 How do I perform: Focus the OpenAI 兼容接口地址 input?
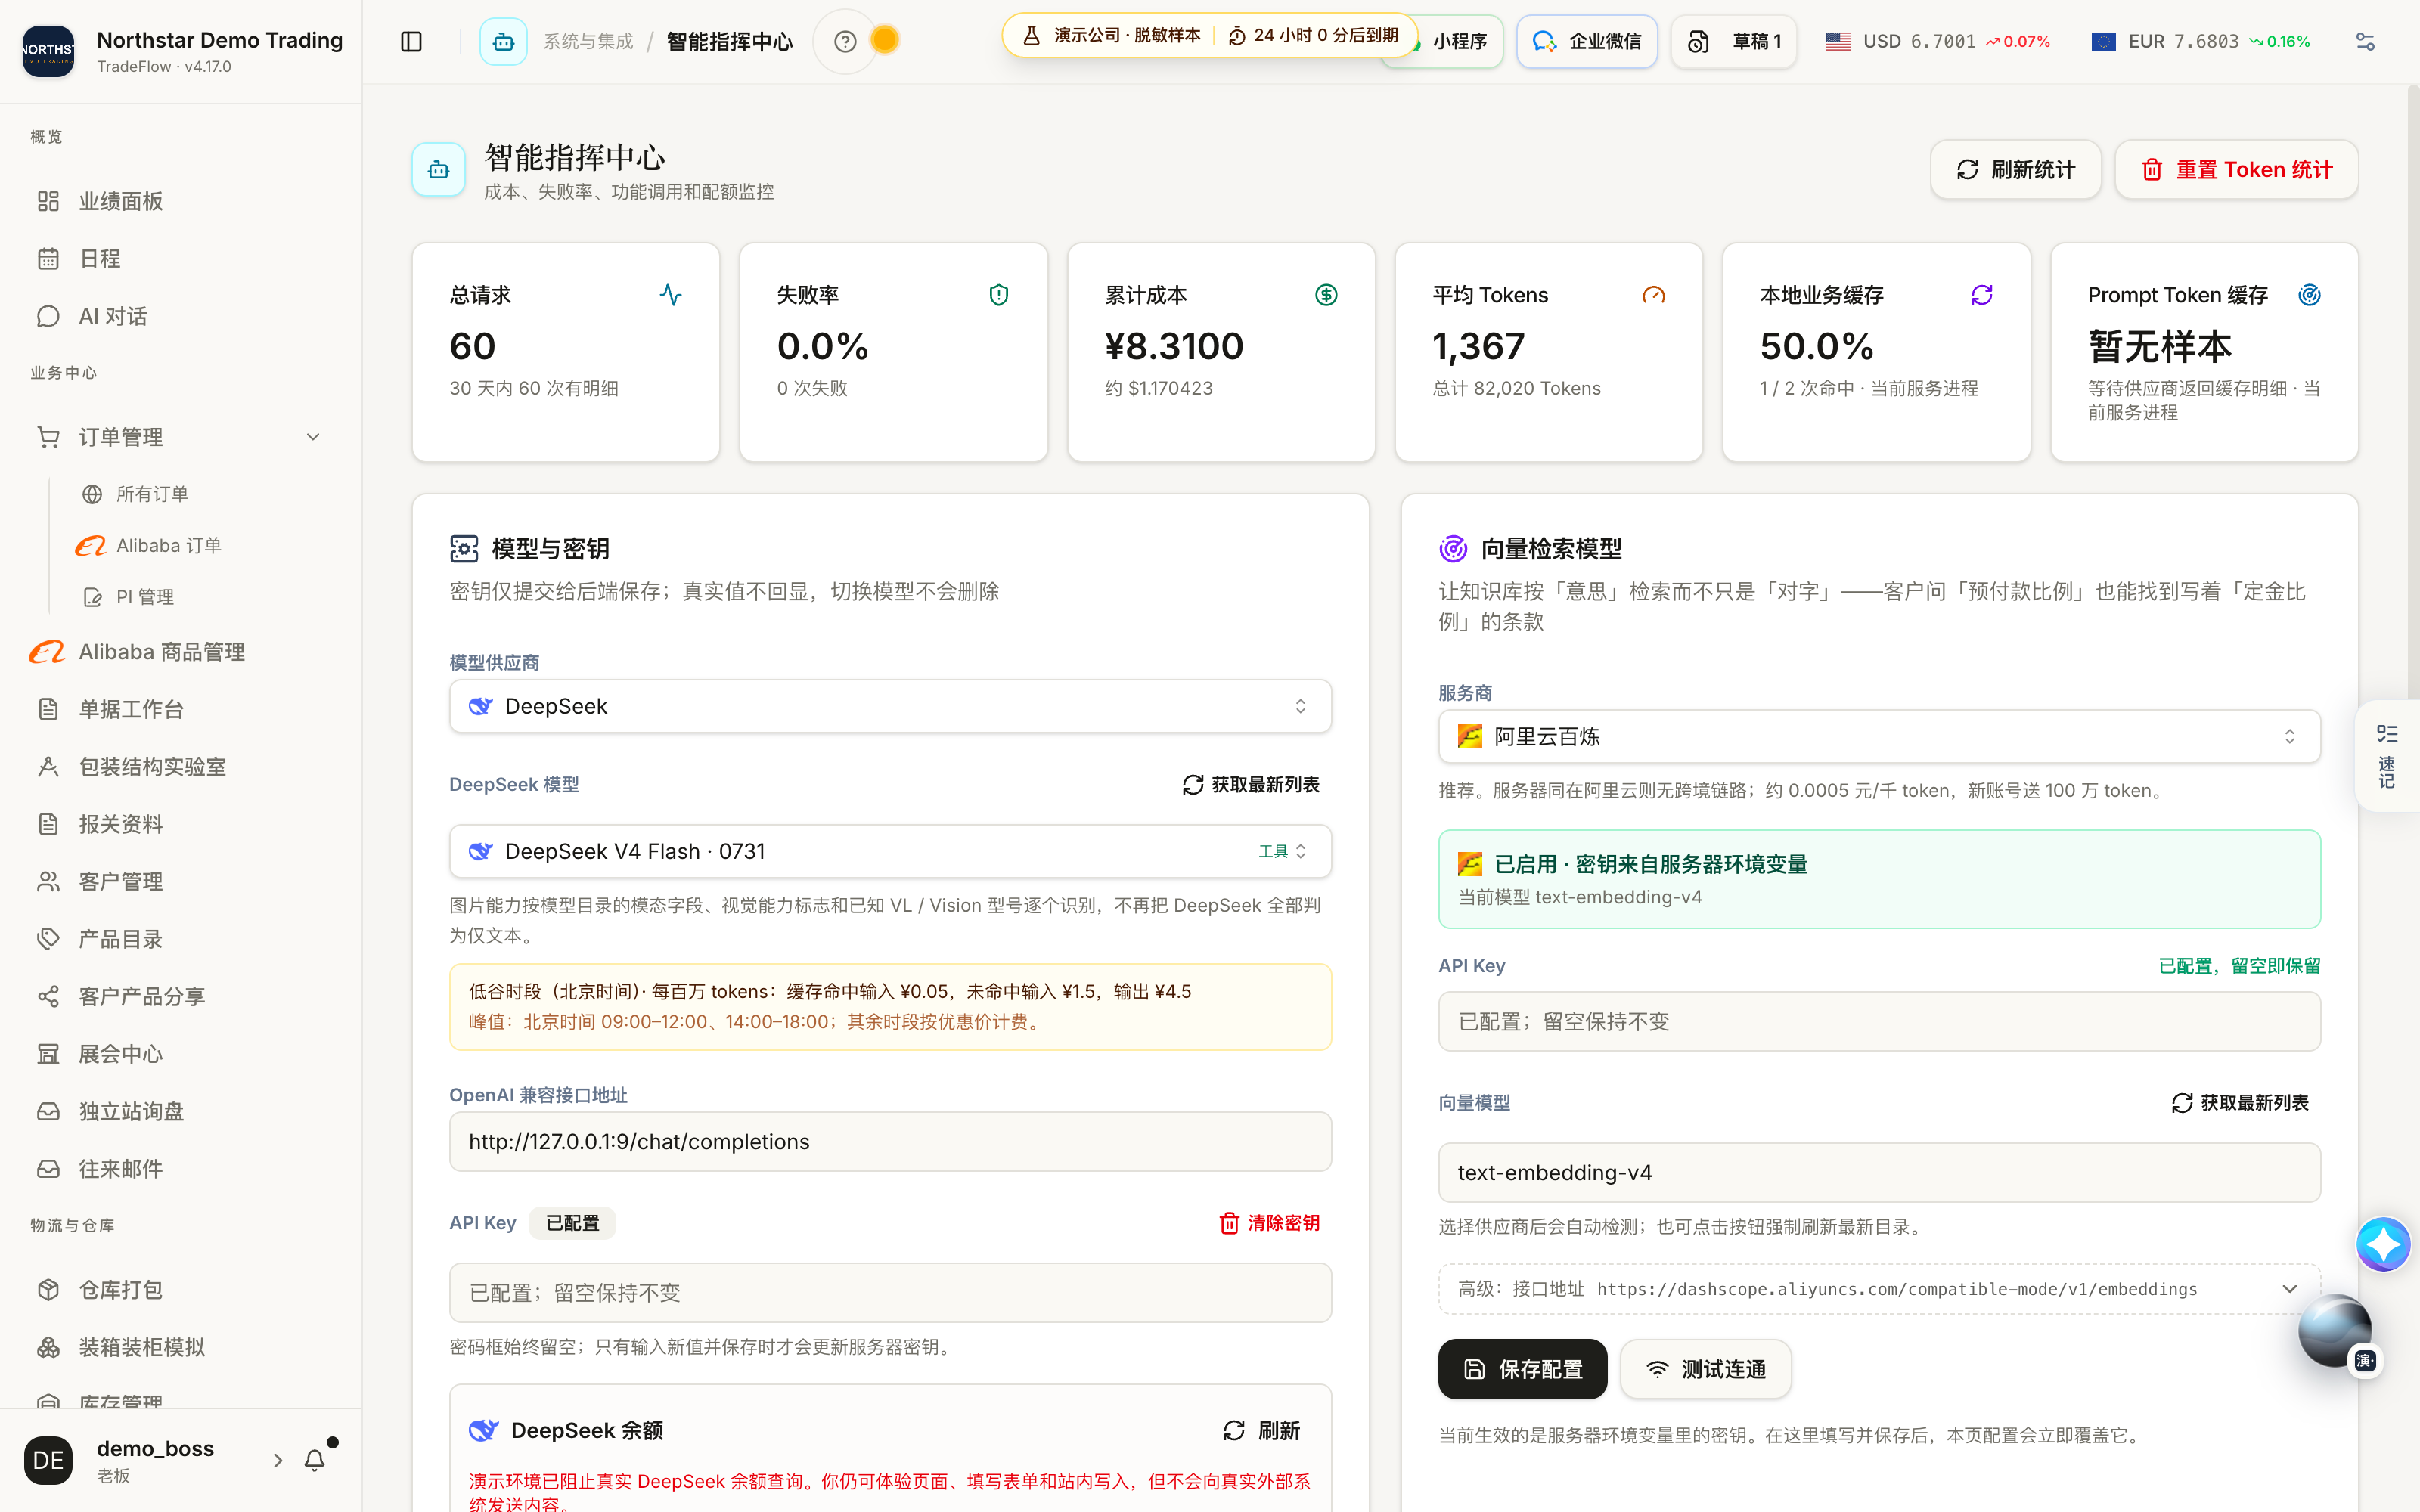pyautogui.click(x=890, y=1142)
